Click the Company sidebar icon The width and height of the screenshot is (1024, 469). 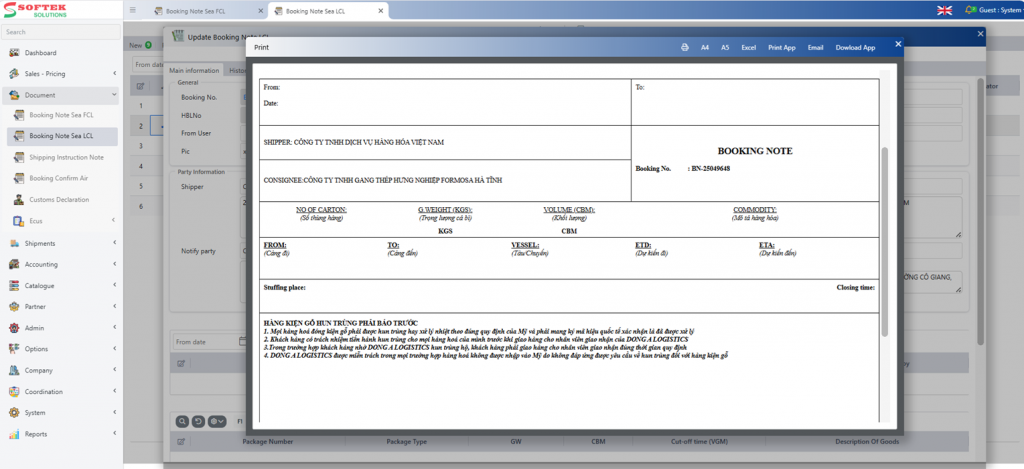coord(14,370)
